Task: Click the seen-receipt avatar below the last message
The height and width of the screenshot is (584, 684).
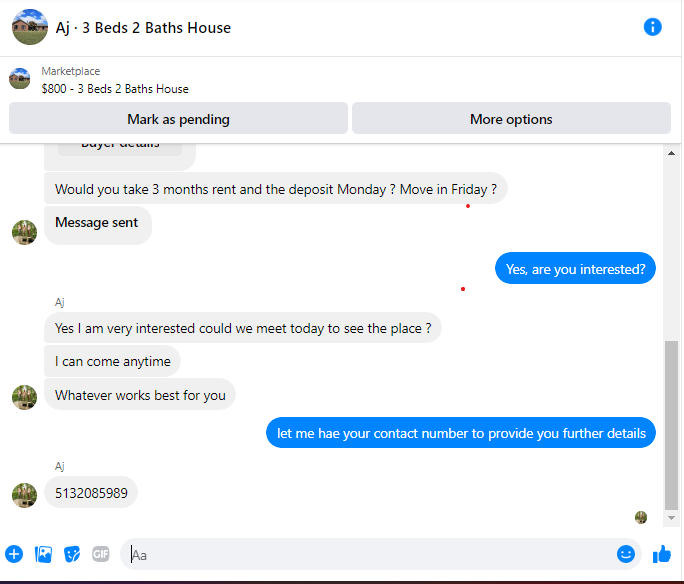Action: [641, 518]
